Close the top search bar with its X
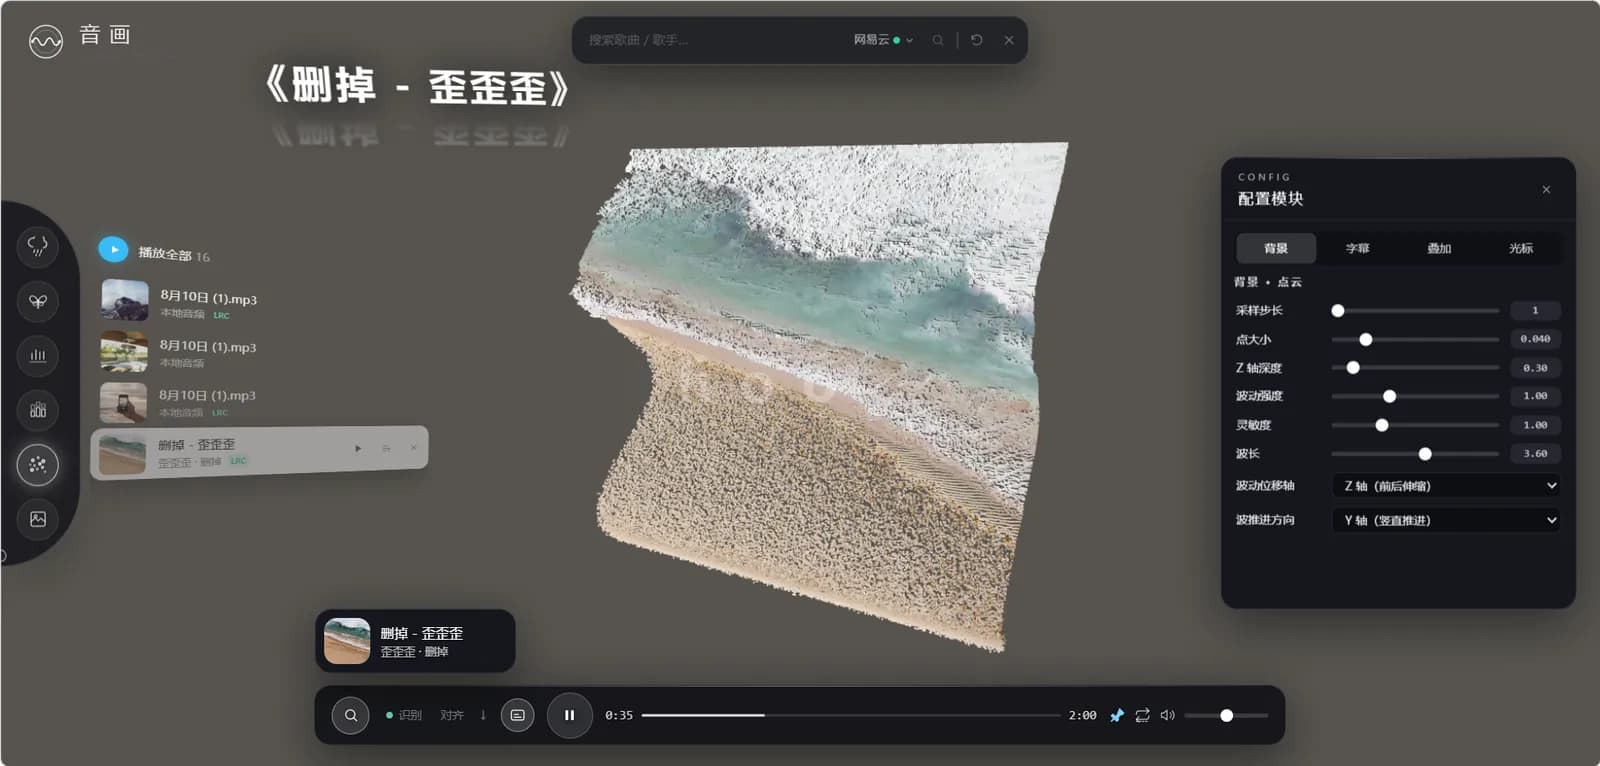This screenshot has width=1600, height=766. point(1009,40)
